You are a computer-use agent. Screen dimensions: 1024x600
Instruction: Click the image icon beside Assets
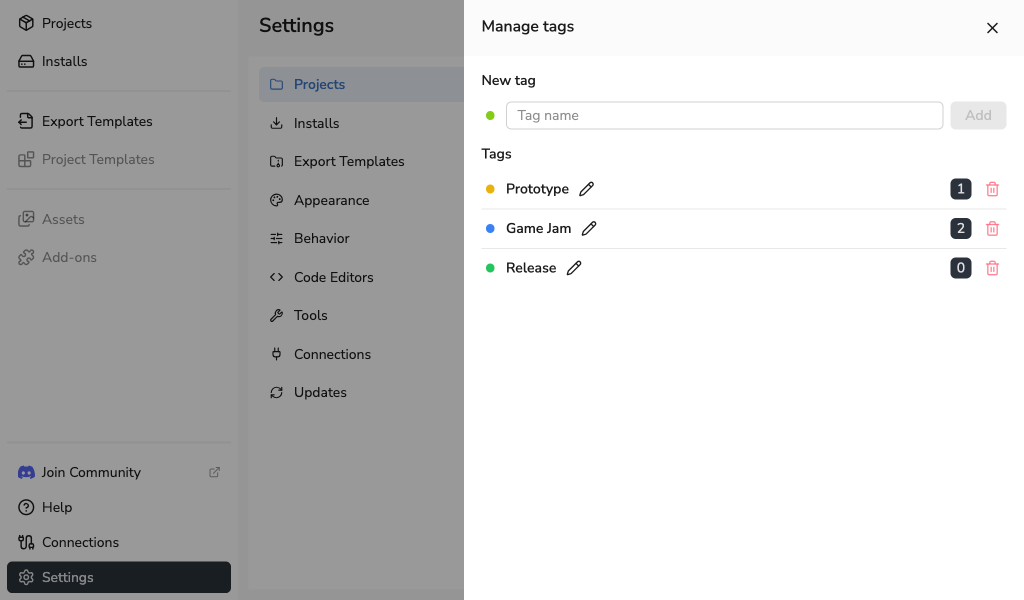[26, 219]
